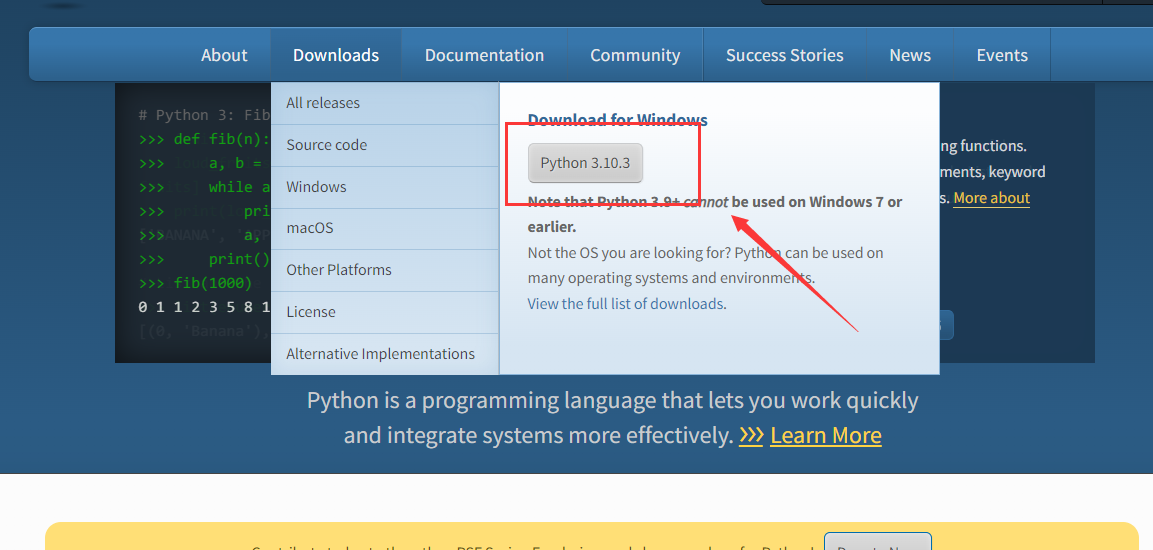Click the yellow Learn More link
The height and width of the screenshot is (550, 1153).
pyautogui.click(x=825, y=436)
